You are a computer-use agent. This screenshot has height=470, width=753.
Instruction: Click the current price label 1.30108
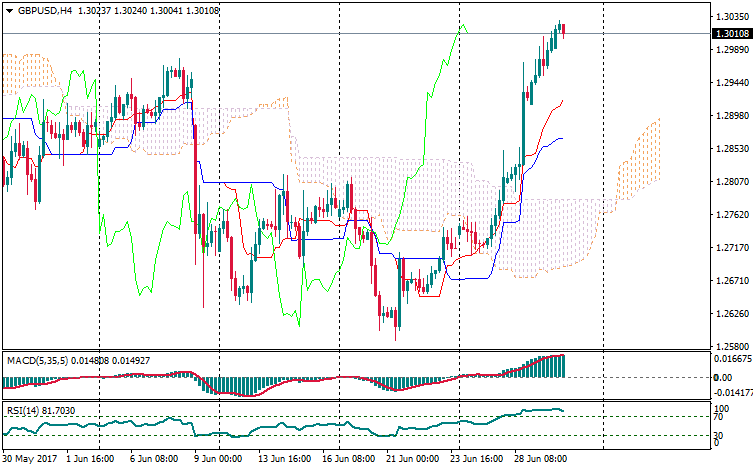732,33
